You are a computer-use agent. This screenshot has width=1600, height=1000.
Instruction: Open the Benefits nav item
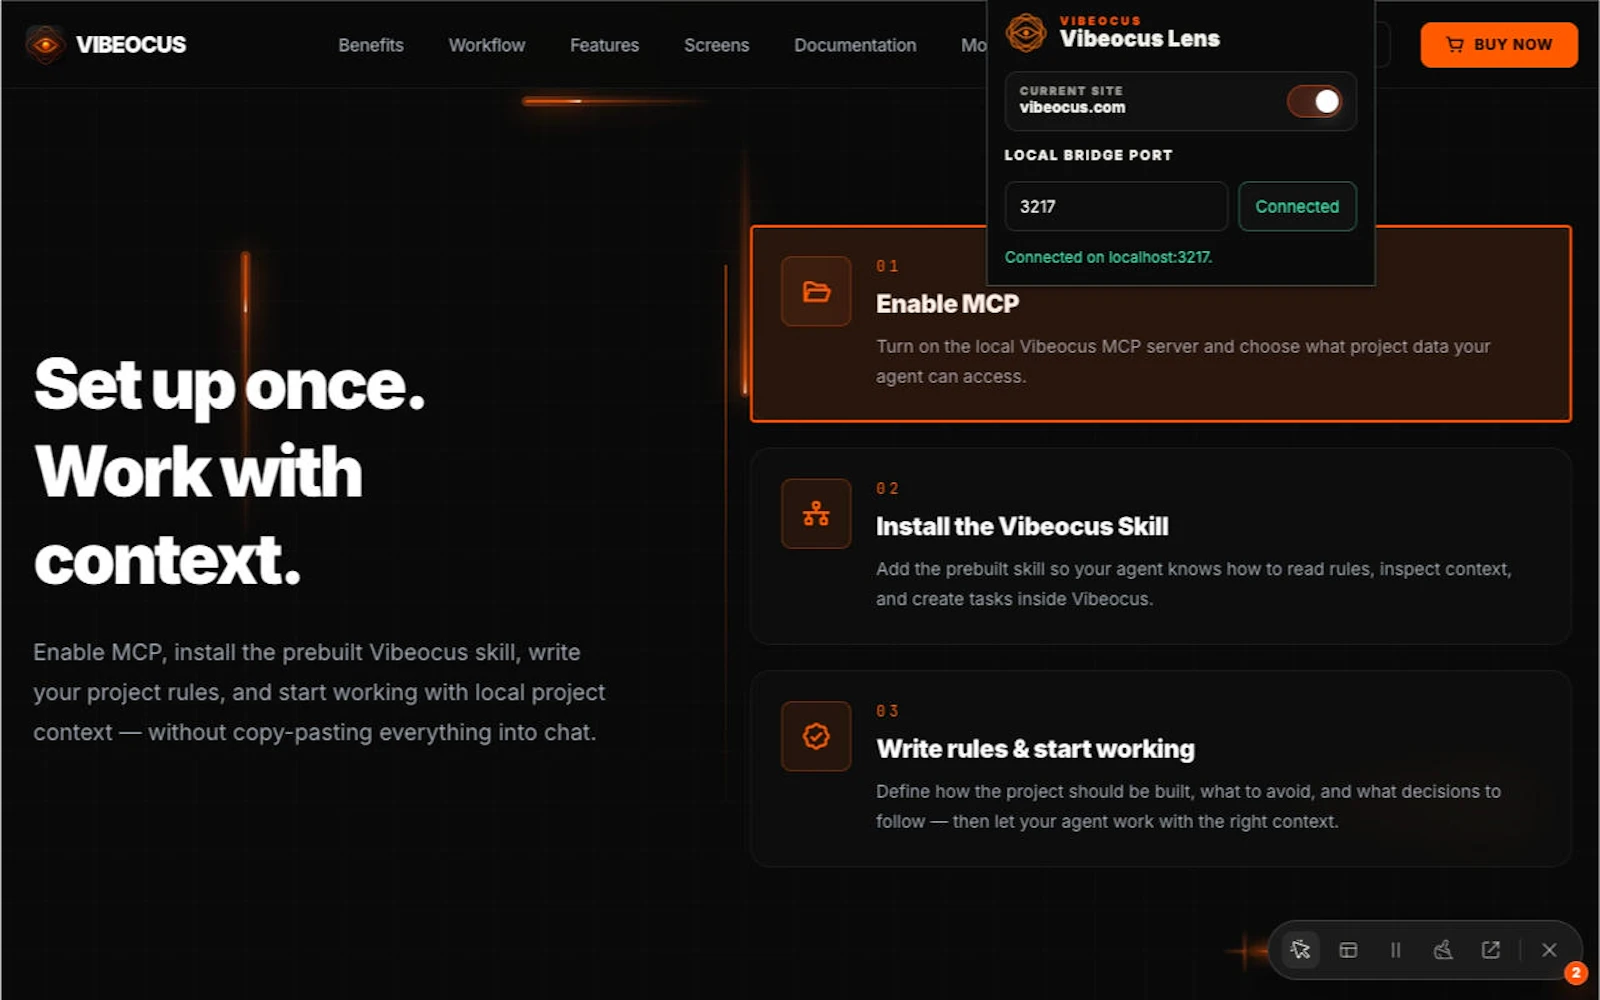371,45
